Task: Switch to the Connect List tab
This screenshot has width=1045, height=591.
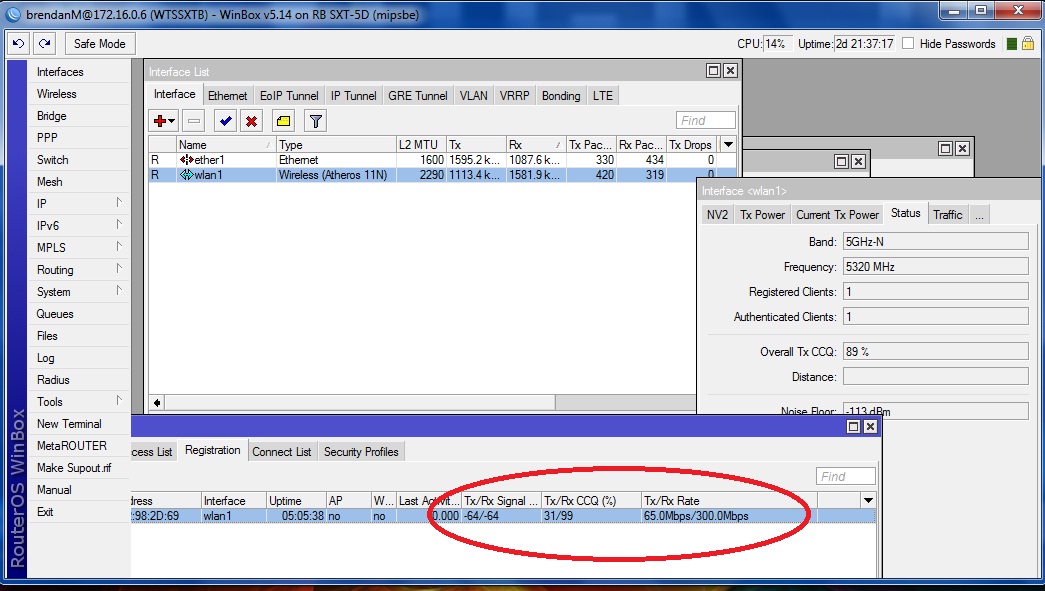Action: 281,452
